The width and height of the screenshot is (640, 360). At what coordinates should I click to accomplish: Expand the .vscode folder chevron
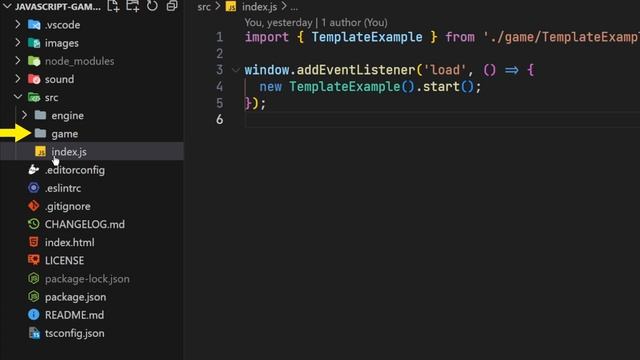click(18, 24)
